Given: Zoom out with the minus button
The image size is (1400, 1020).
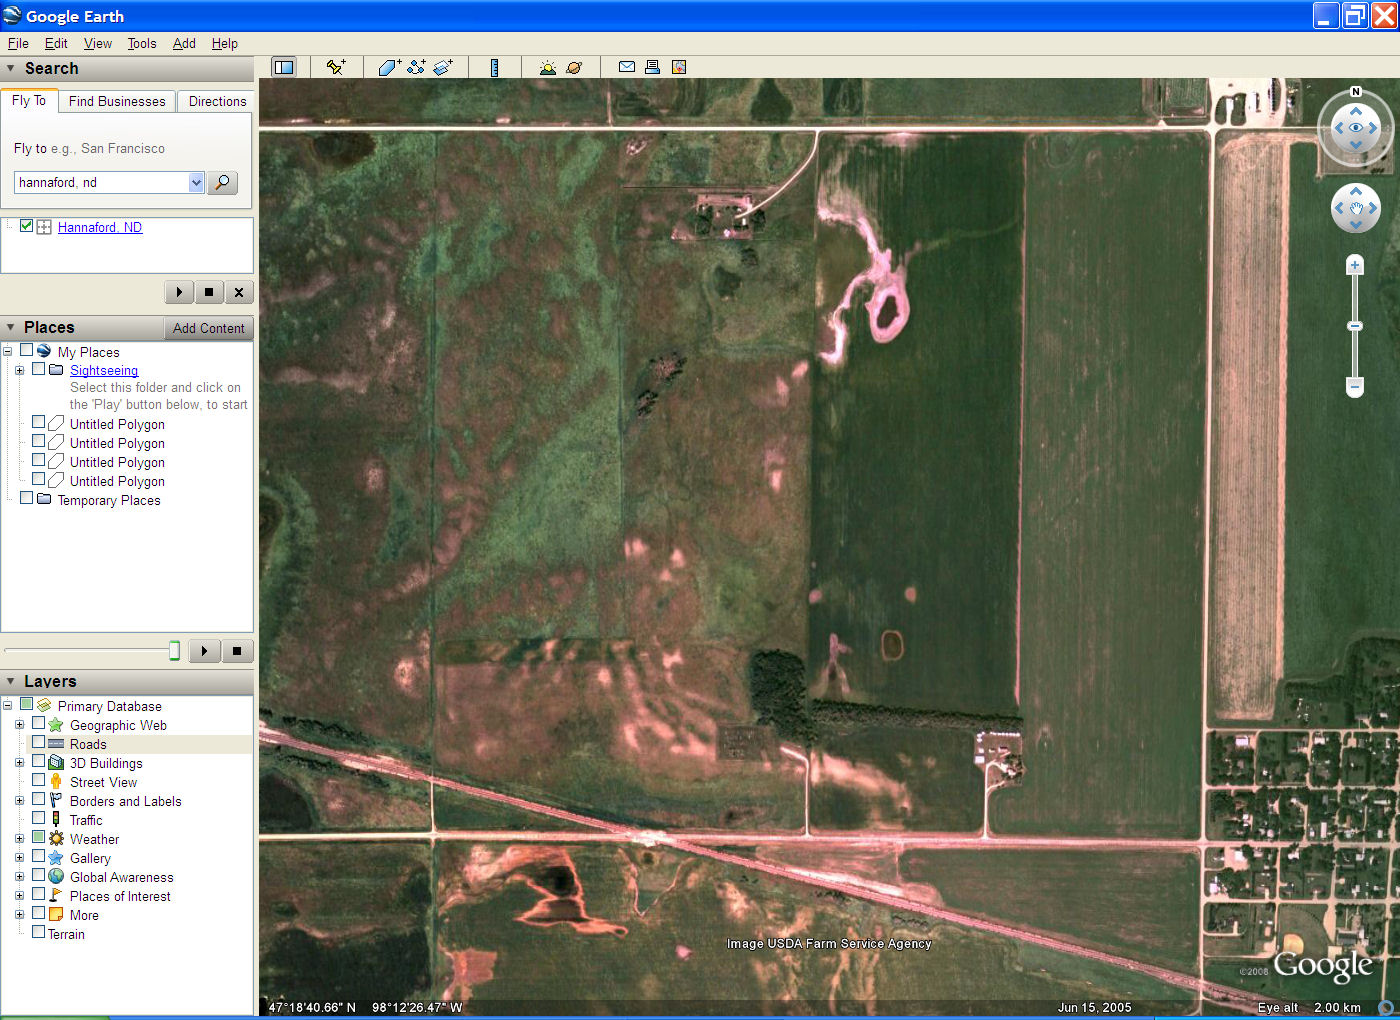Looking at the screenshot, I should tap(1355, 386).
